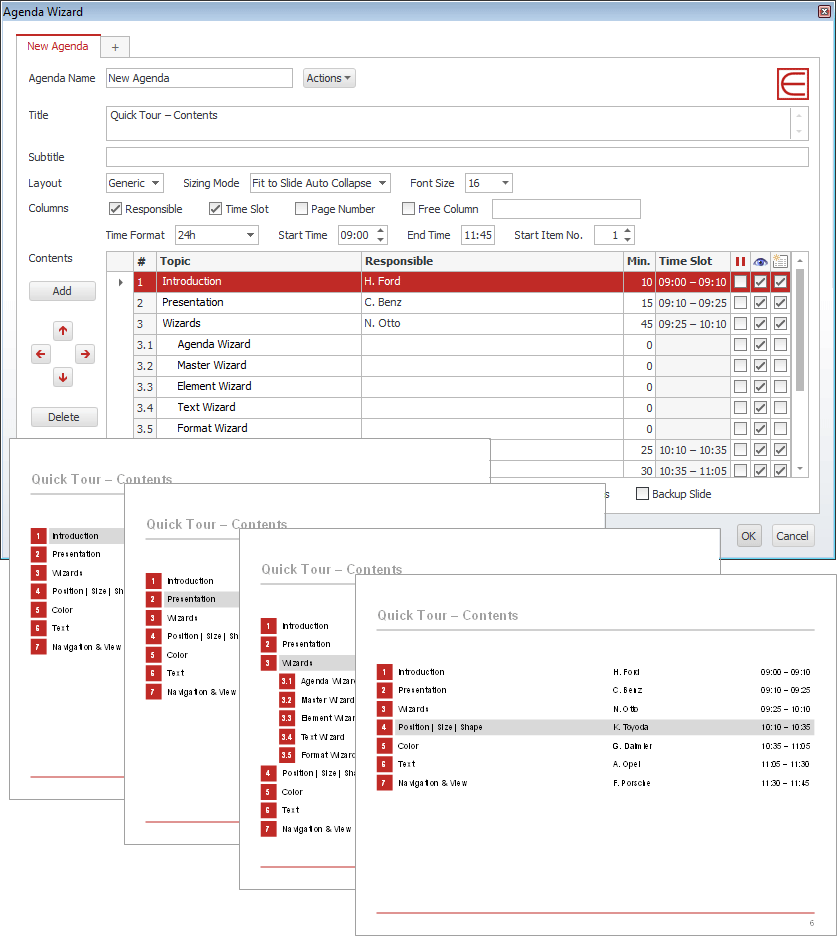Uncheck the Responsible column checkbox
Viewport: 837px width, 936px height.
pos(117,208)
